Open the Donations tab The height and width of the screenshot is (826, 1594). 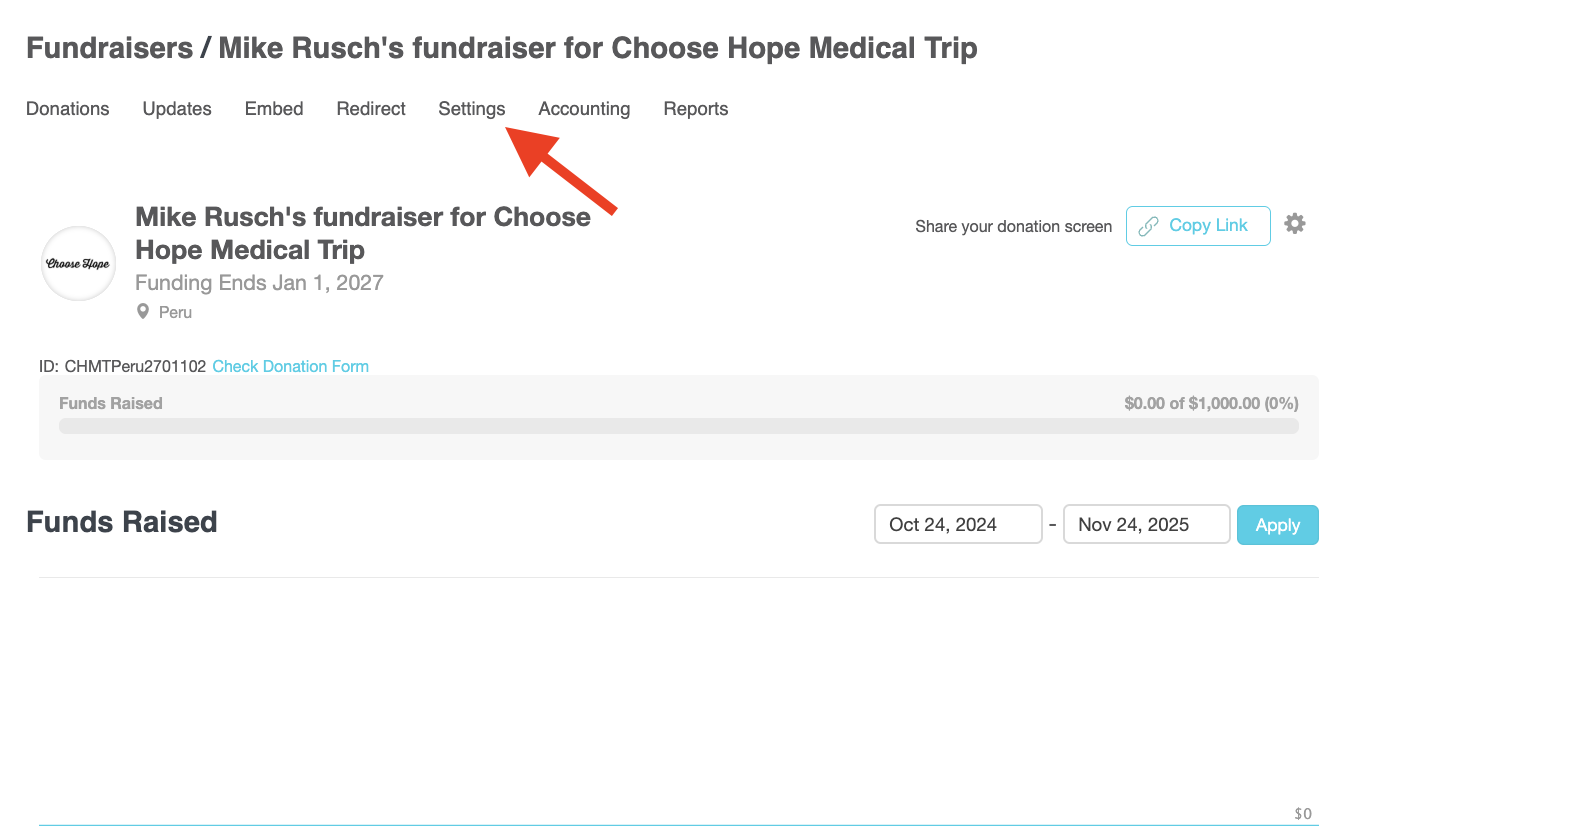[x=68, y=109]
